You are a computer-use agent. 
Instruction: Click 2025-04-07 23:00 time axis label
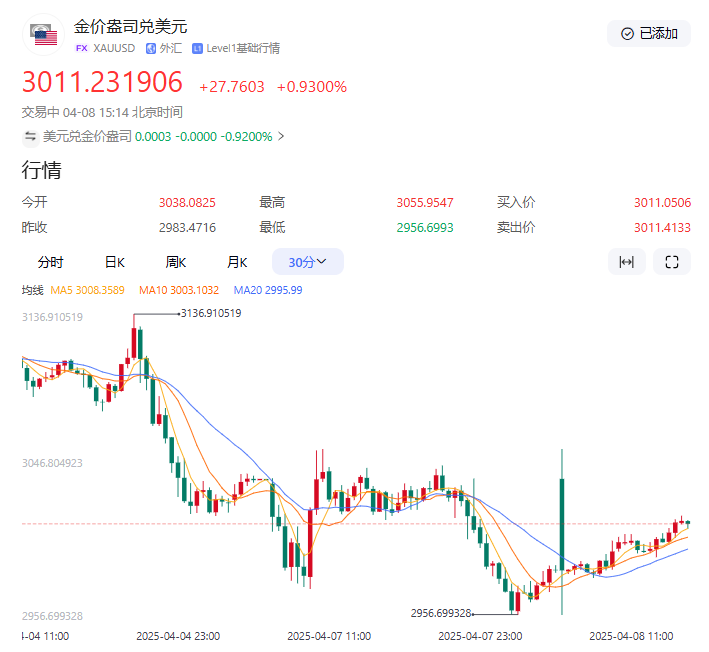point(480,637)
